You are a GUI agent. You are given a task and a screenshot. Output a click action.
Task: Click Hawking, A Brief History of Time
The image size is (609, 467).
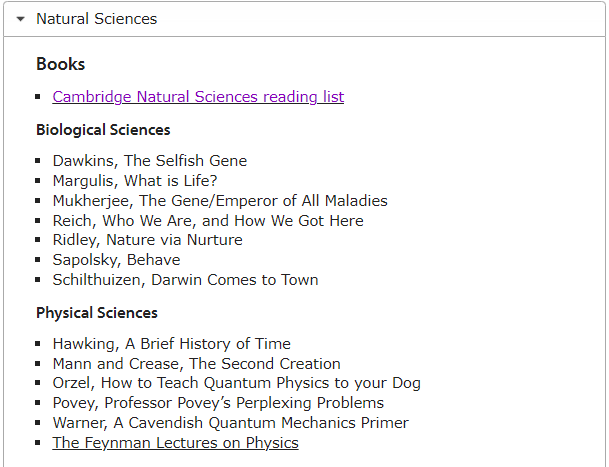click(171, 344)
